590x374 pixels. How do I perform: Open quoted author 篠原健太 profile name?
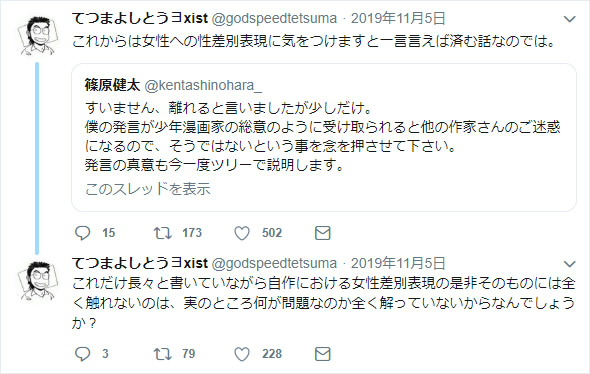[112, 85]
